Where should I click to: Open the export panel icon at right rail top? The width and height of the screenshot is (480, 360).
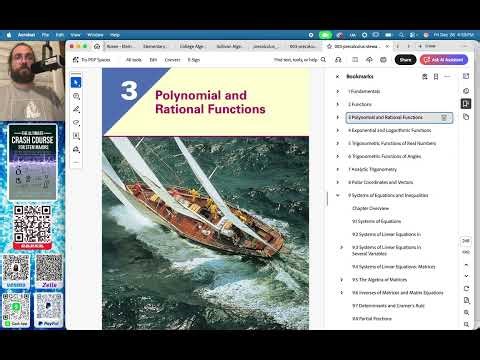pos(466,76)
